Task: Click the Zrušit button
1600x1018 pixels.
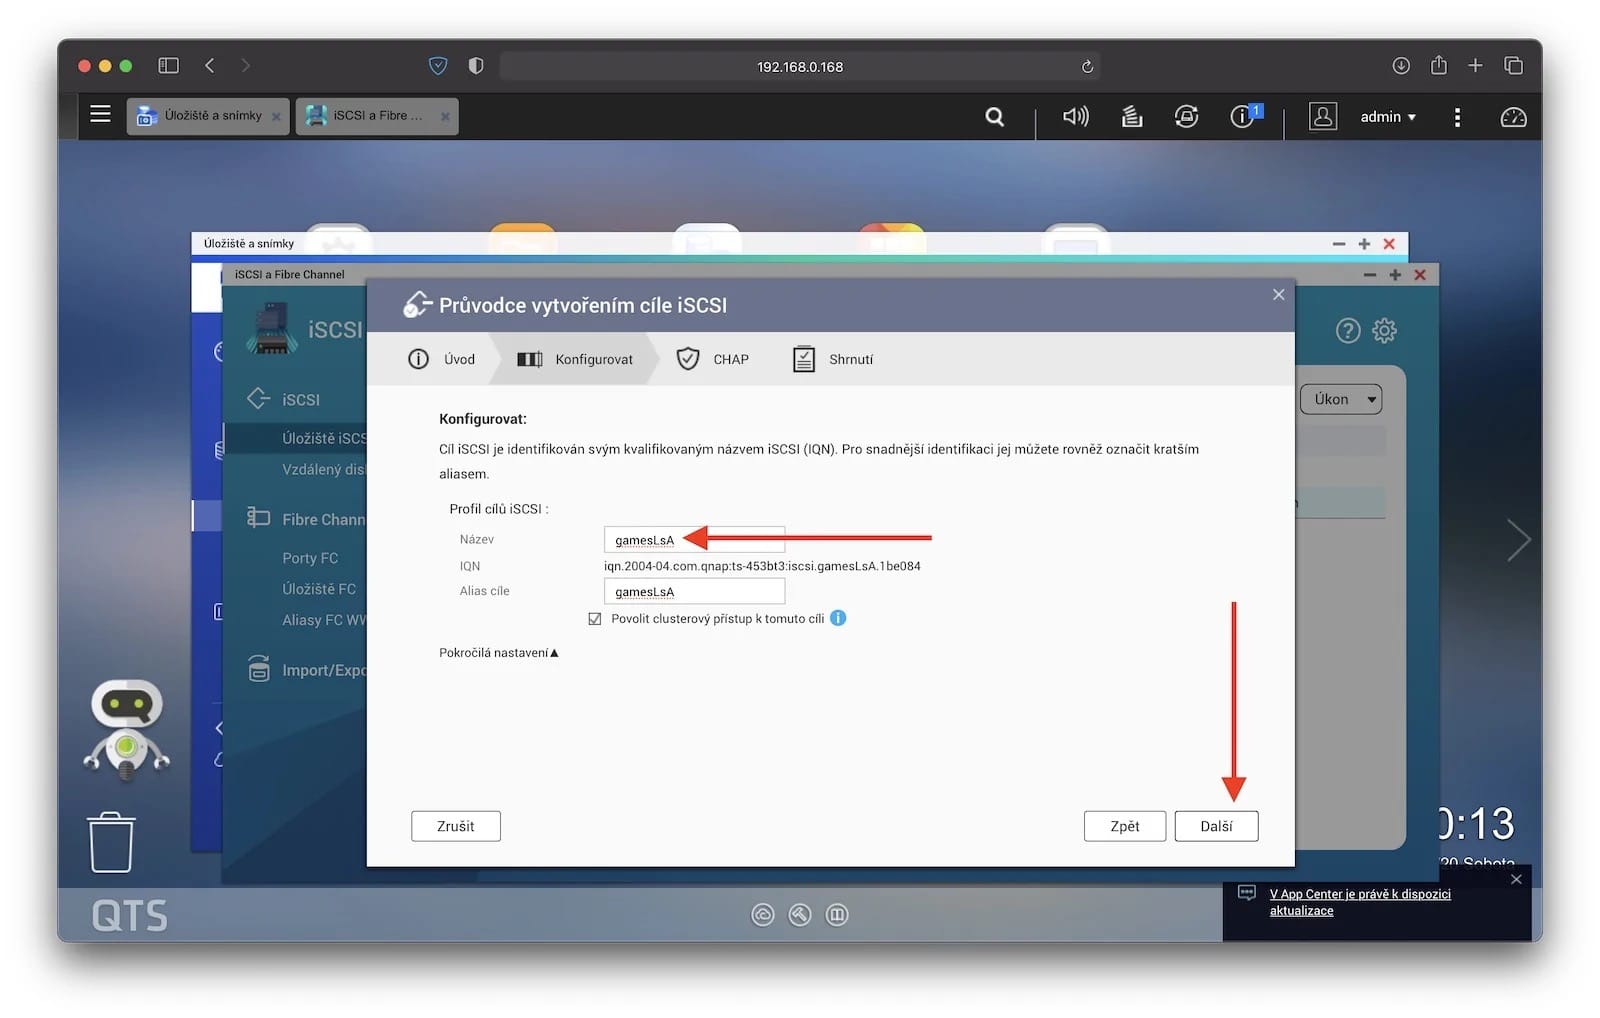Action: (x=455, y=826)
